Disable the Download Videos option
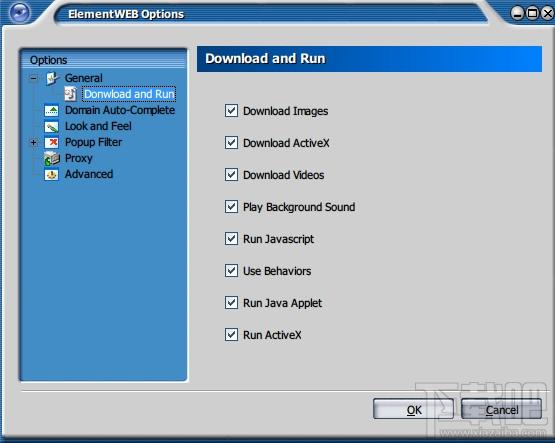 click(x=231, y=175)
